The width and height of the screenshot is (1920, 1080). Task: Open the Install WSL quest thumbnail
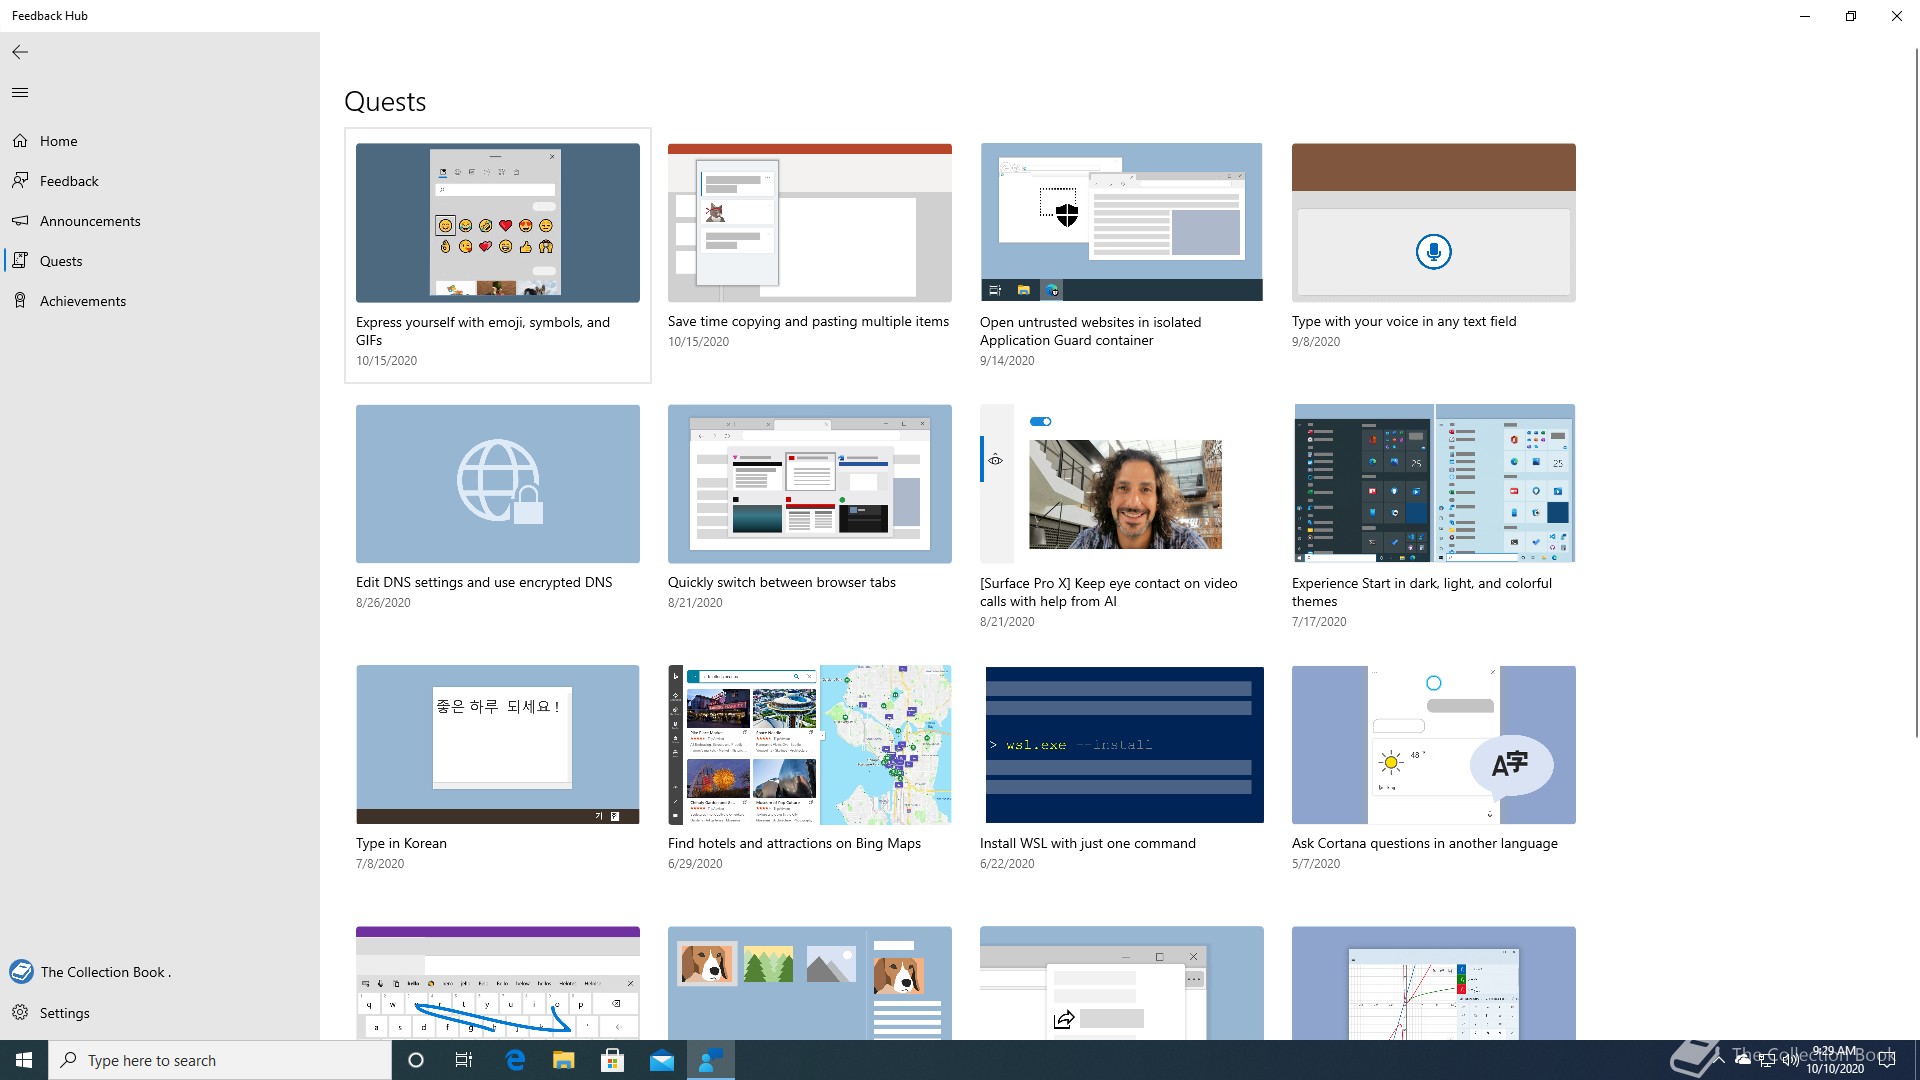[x=1122, y=745]
